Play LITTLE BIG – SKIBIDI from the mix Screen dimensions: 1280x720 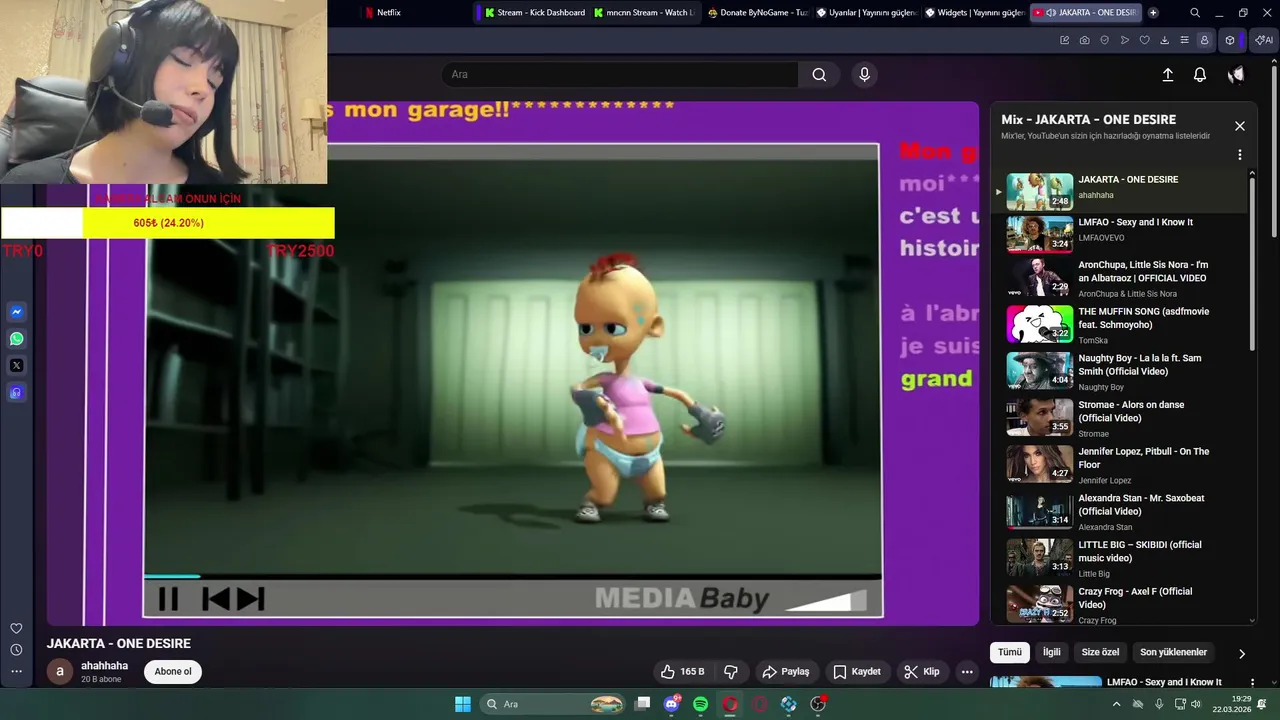point(1120,558)
